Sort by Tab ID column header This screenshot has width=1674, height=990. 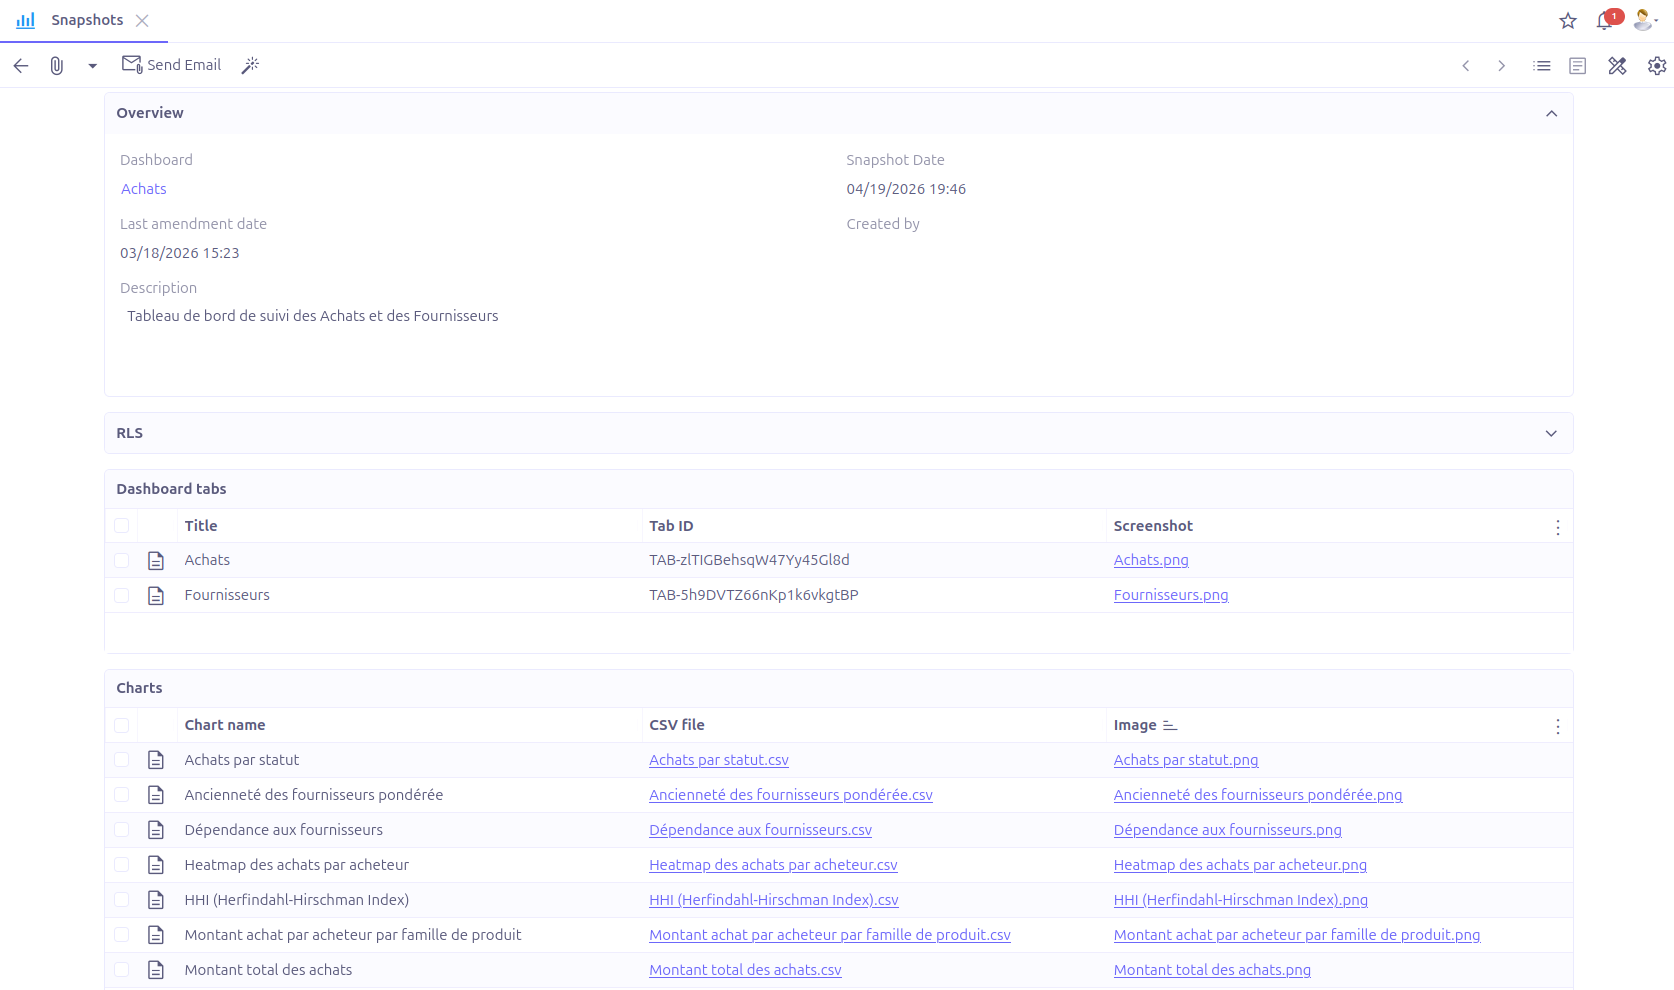point(671,526)
